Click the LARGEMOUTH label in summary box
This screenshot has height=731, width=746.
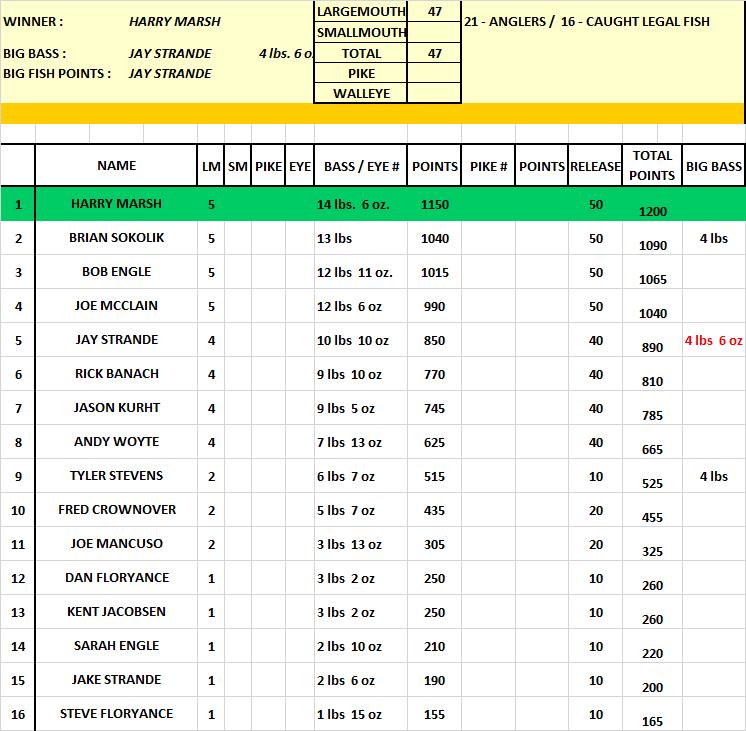(x=361, y=11)
